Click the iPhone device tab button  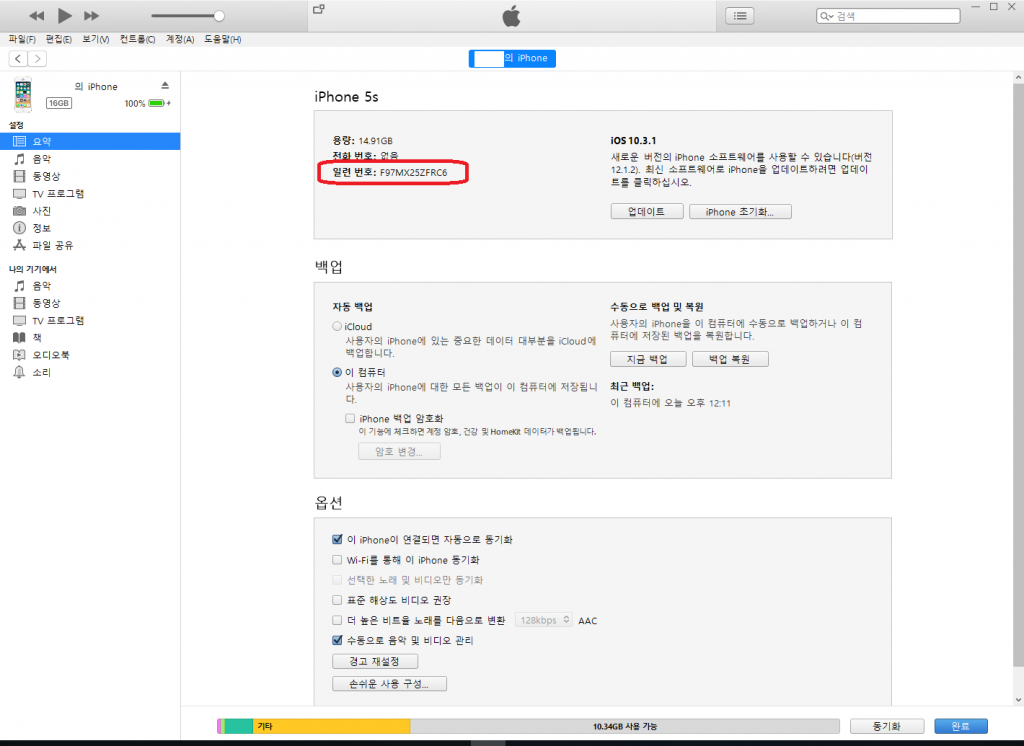pyautogui.click(x=512, y=58)
